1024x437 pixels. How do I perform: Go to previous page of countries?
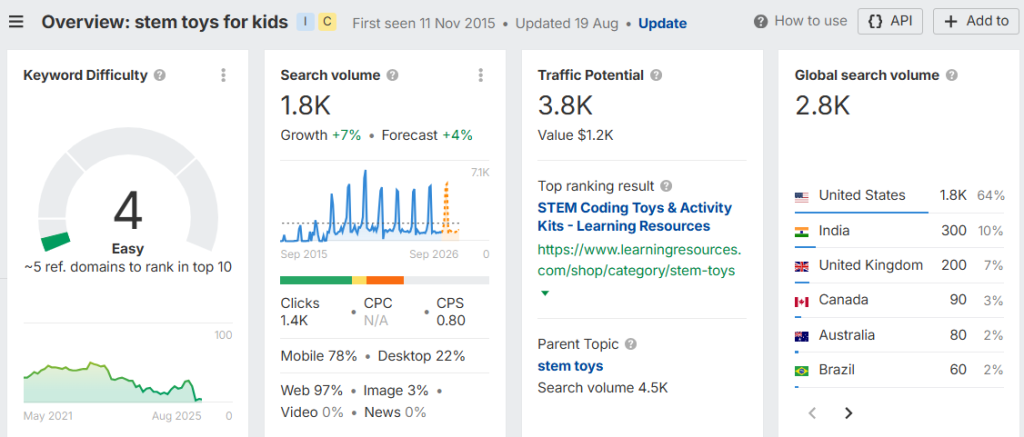click(812, 413)
